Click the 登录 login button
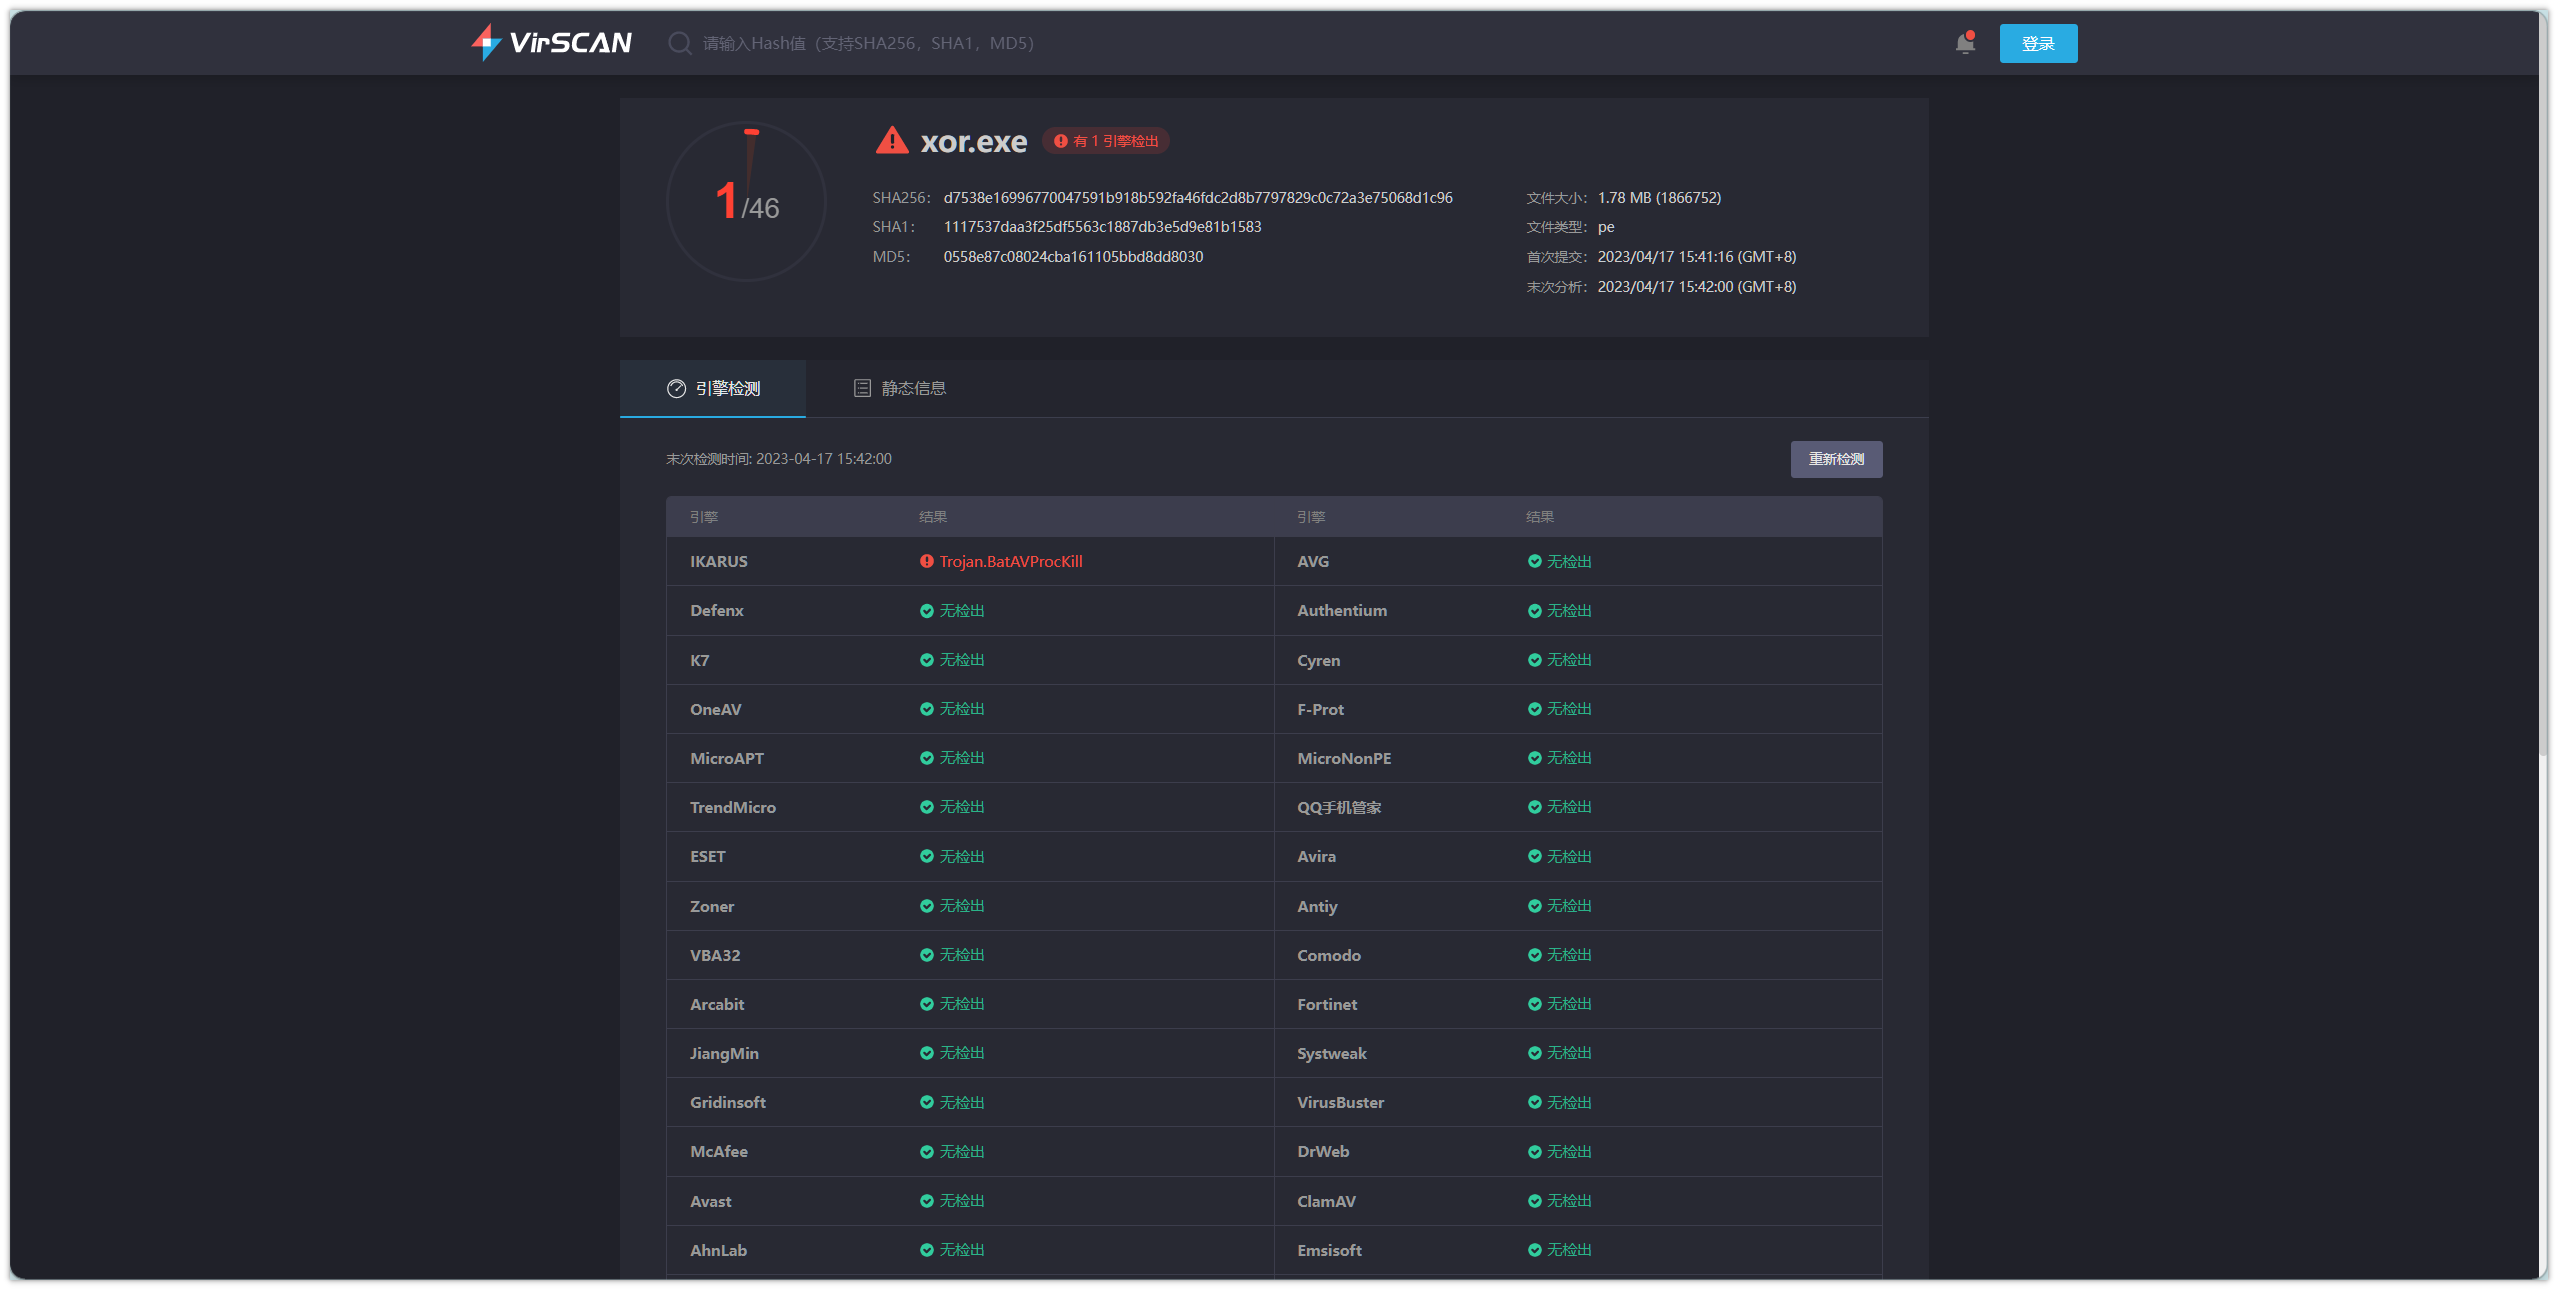 pyautogui.click(x=2038, y=44)
